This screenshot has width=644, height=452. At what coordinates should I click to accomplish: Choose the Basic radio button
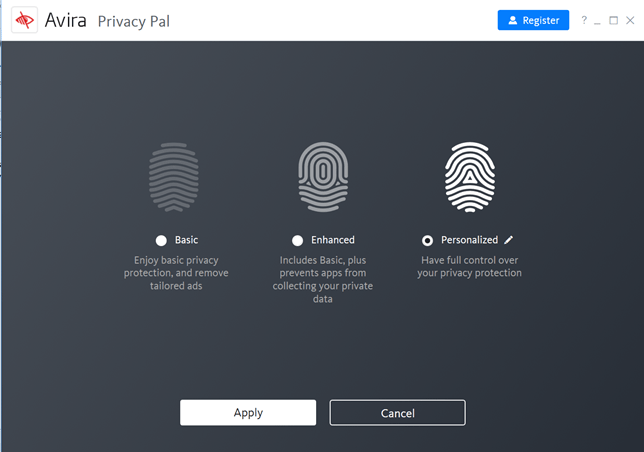[x=161, y=241]
